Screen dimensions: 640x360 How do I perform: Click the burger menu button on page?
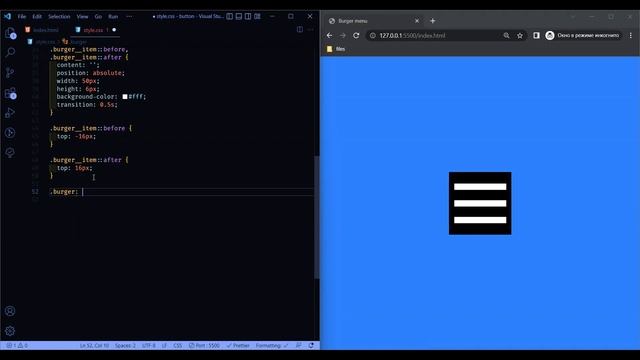[480, 203]
